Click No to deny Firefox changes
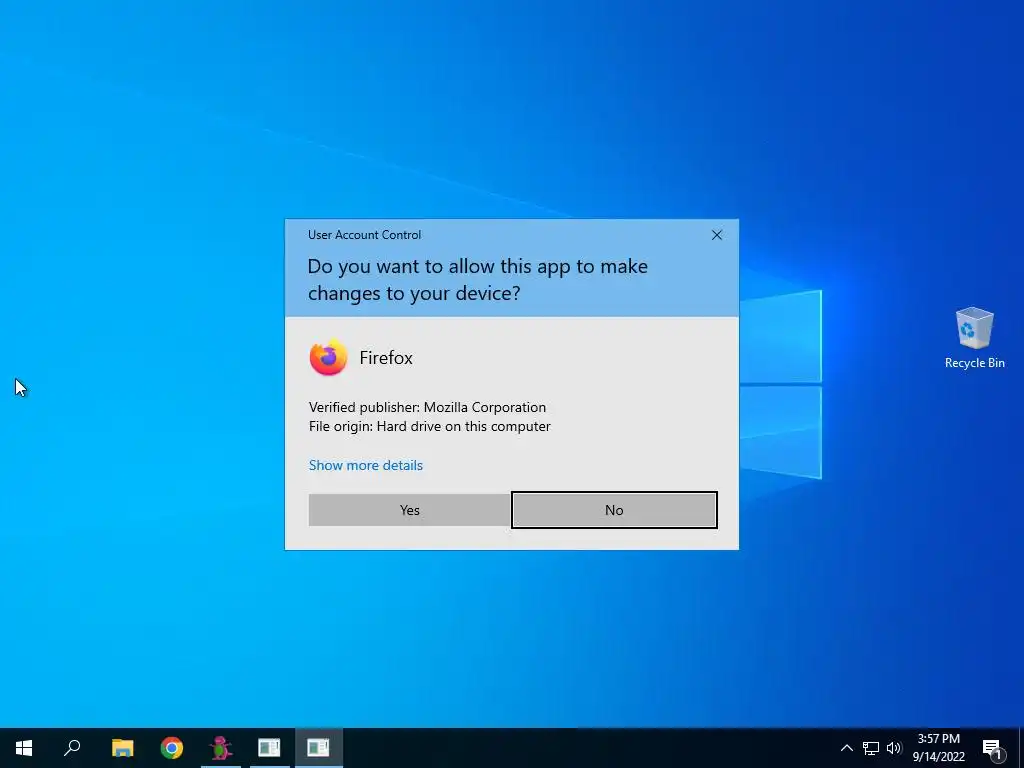This screenshot has height=768, width=1024. point(614,510)
